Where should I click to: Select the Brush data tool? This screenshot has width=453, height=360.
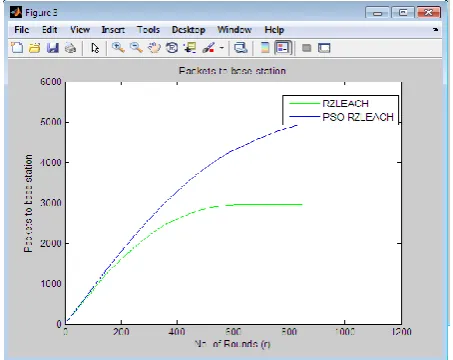(209, 48)
